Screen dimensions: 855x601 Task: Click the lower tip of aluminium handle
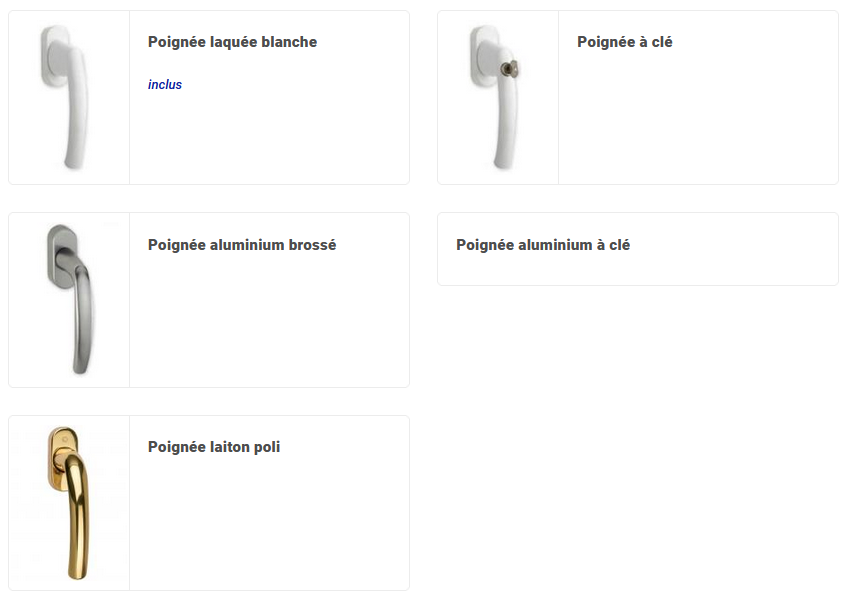(81, 364)
